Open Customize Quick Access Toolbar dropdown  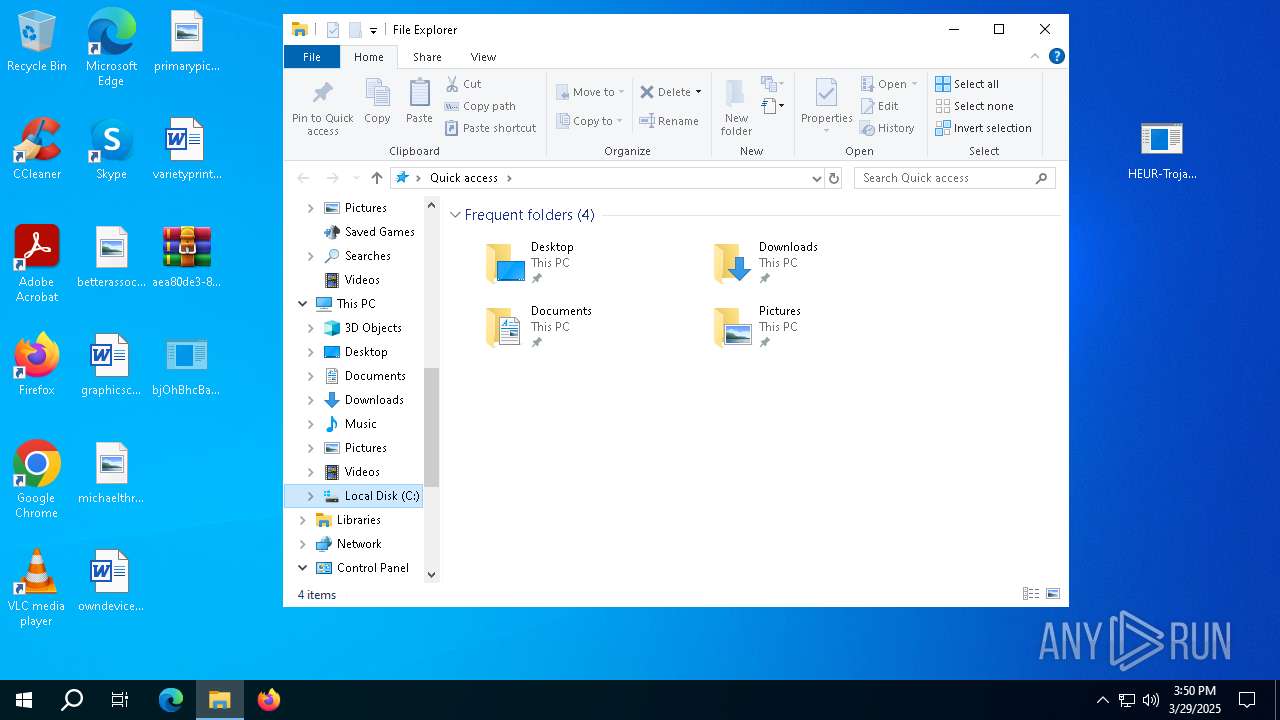point(373,30)
